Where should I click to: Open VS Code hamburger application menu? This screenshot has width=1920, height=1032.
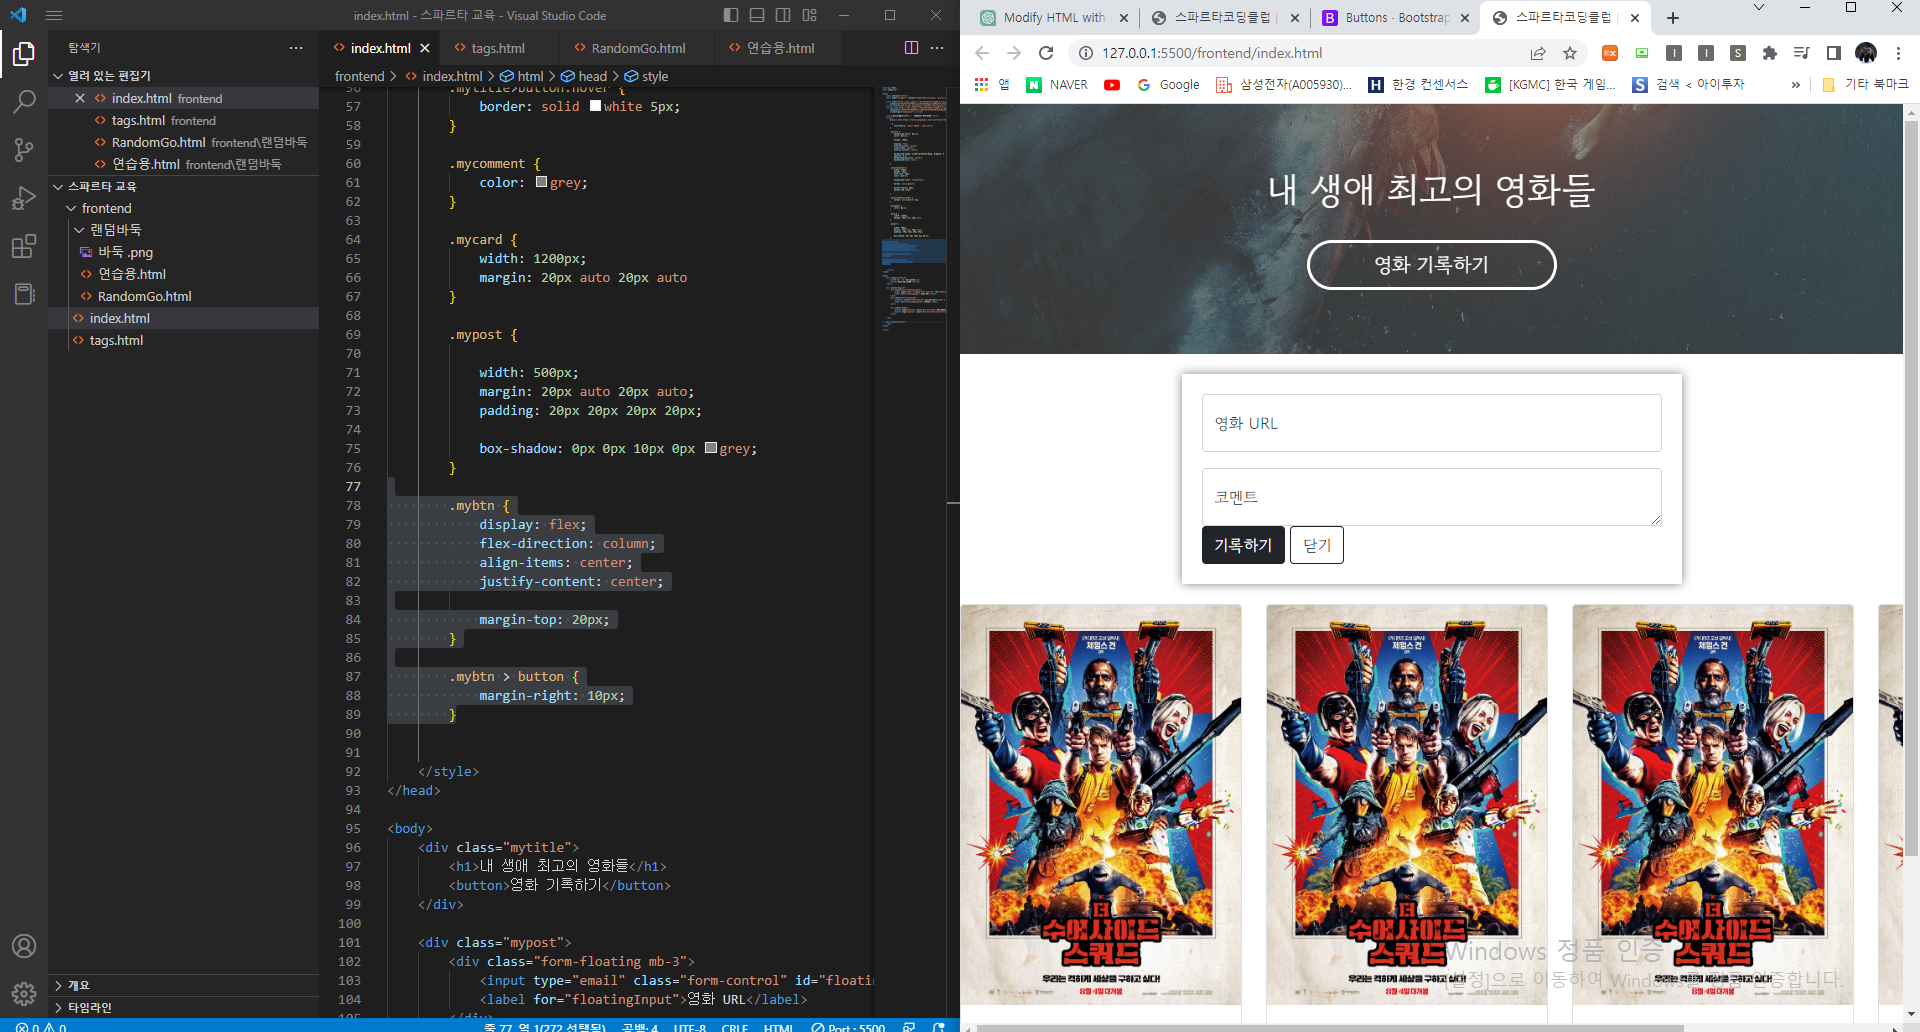pyautogui.click(x=54, y=15)
